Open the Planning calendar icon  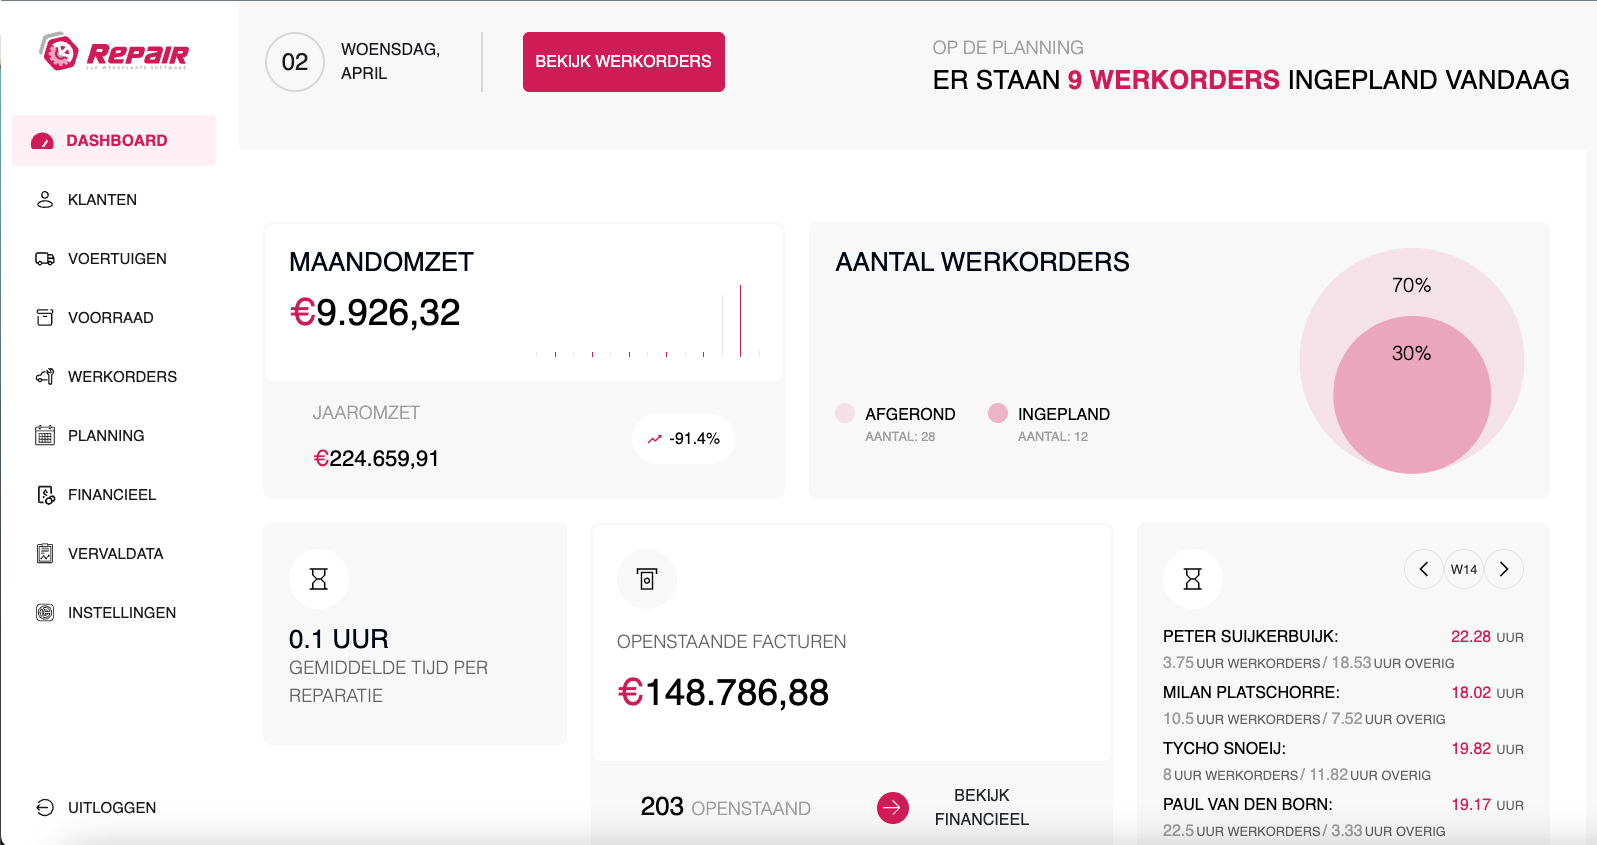pyautogui.click(x=45, y=436)
